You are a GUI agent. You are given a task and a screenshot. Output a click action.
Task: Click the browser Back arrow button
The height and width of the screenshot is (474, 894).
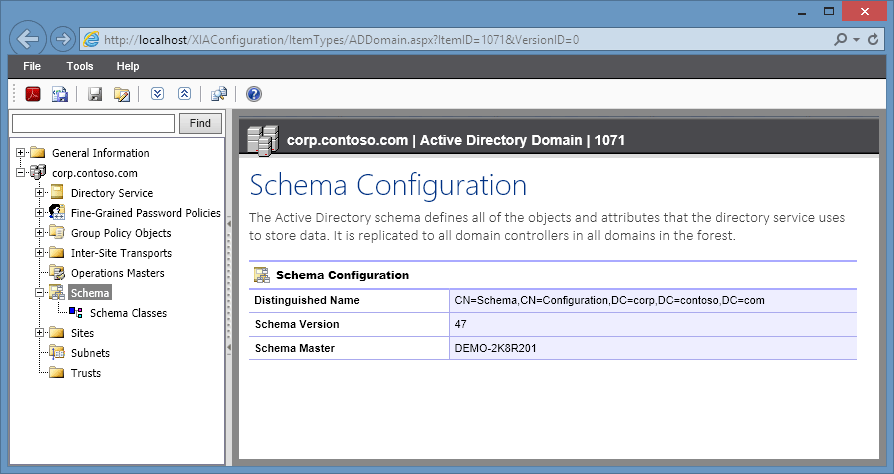click(x=28, y=39)
